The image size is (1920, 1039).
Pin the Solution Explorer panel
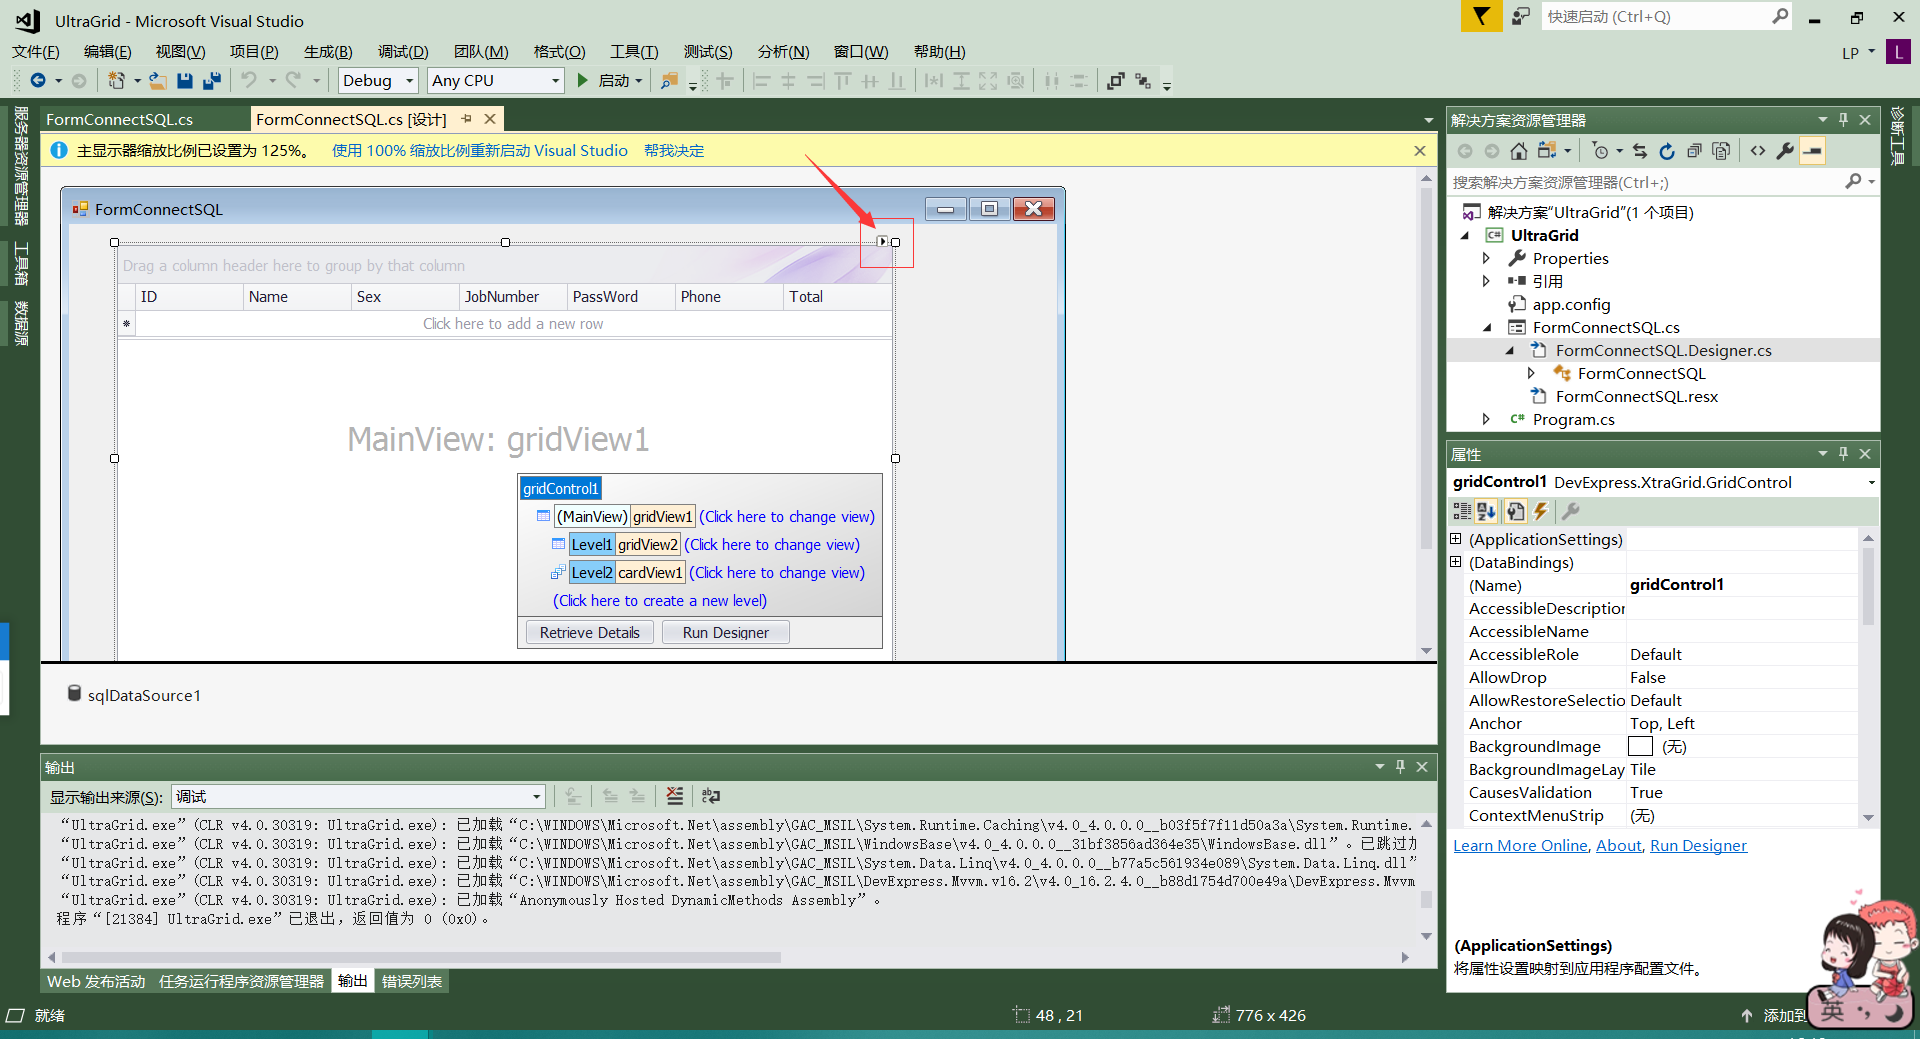point(1843,119)
